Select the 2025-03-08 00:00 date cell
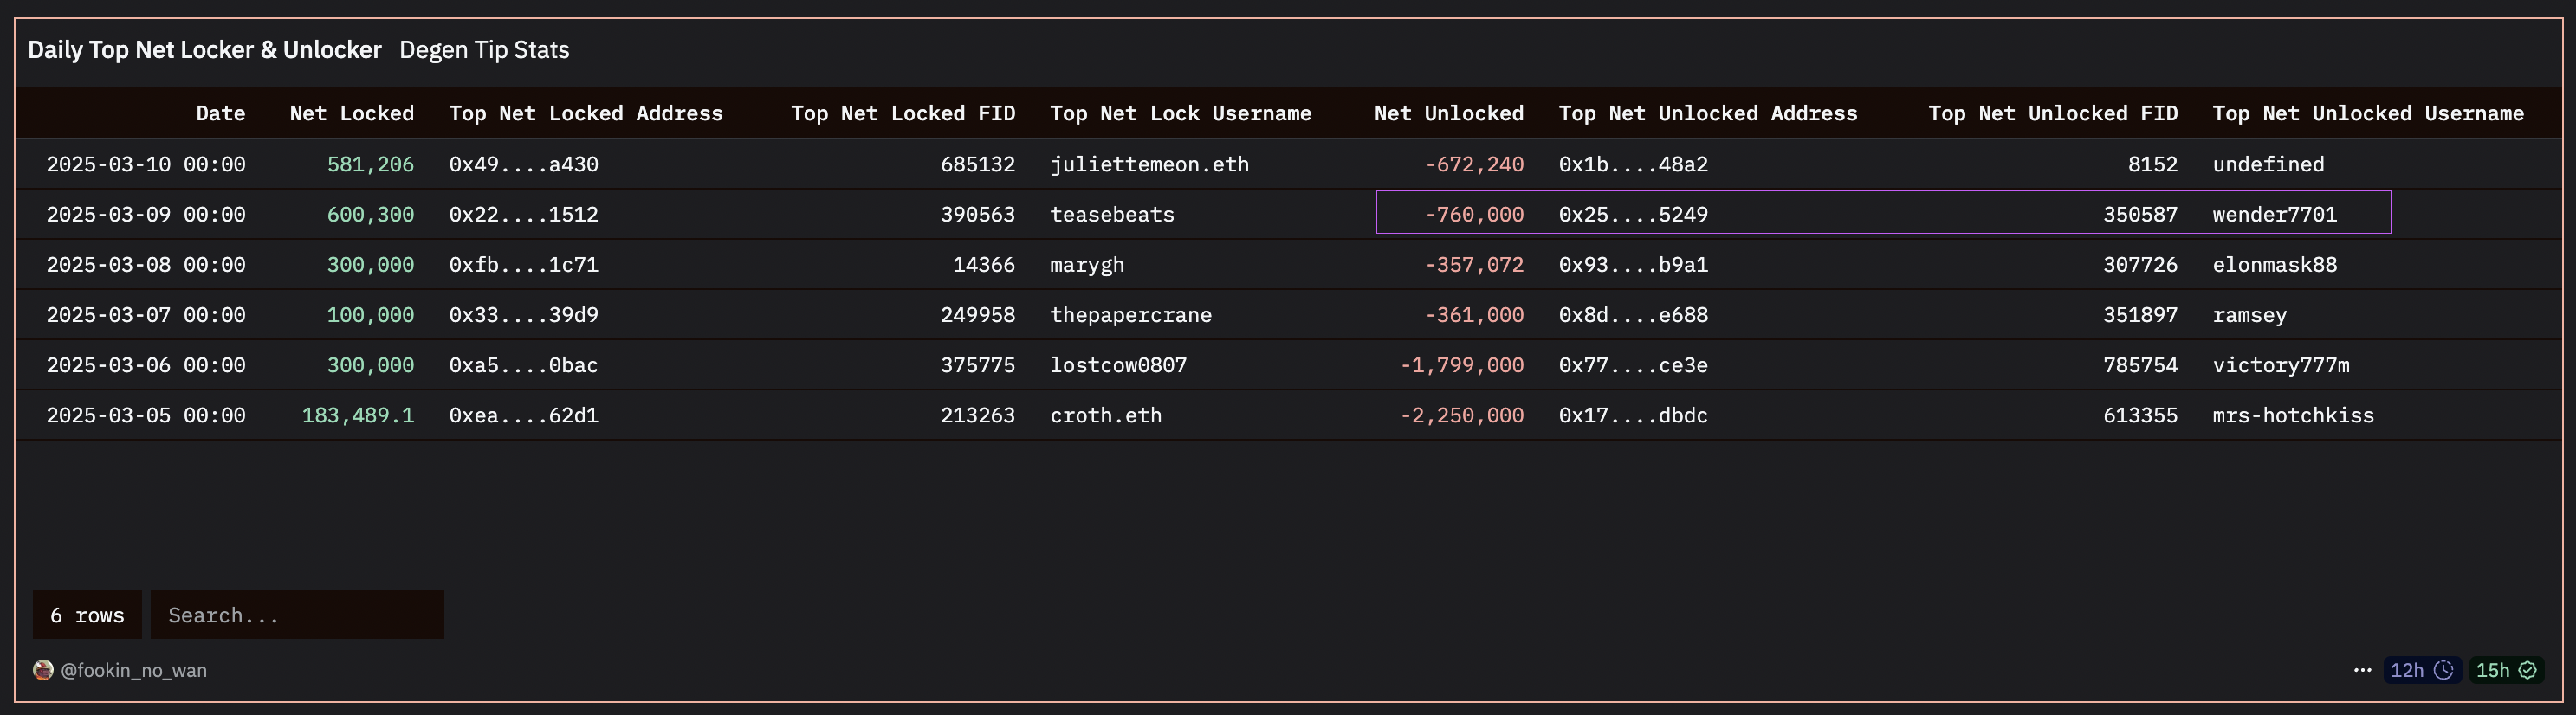This screenshot has height=715, width=2576. pos(146,264)
